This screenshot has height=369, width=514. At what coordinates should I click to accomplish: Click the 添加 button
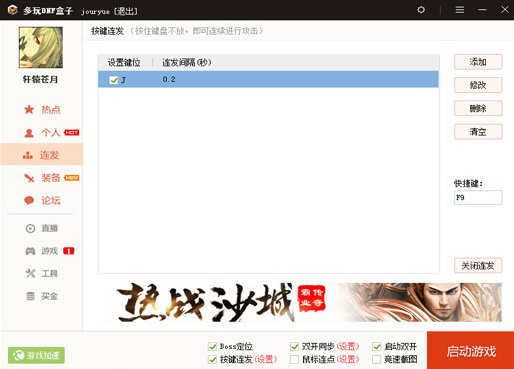pos(478,62)
